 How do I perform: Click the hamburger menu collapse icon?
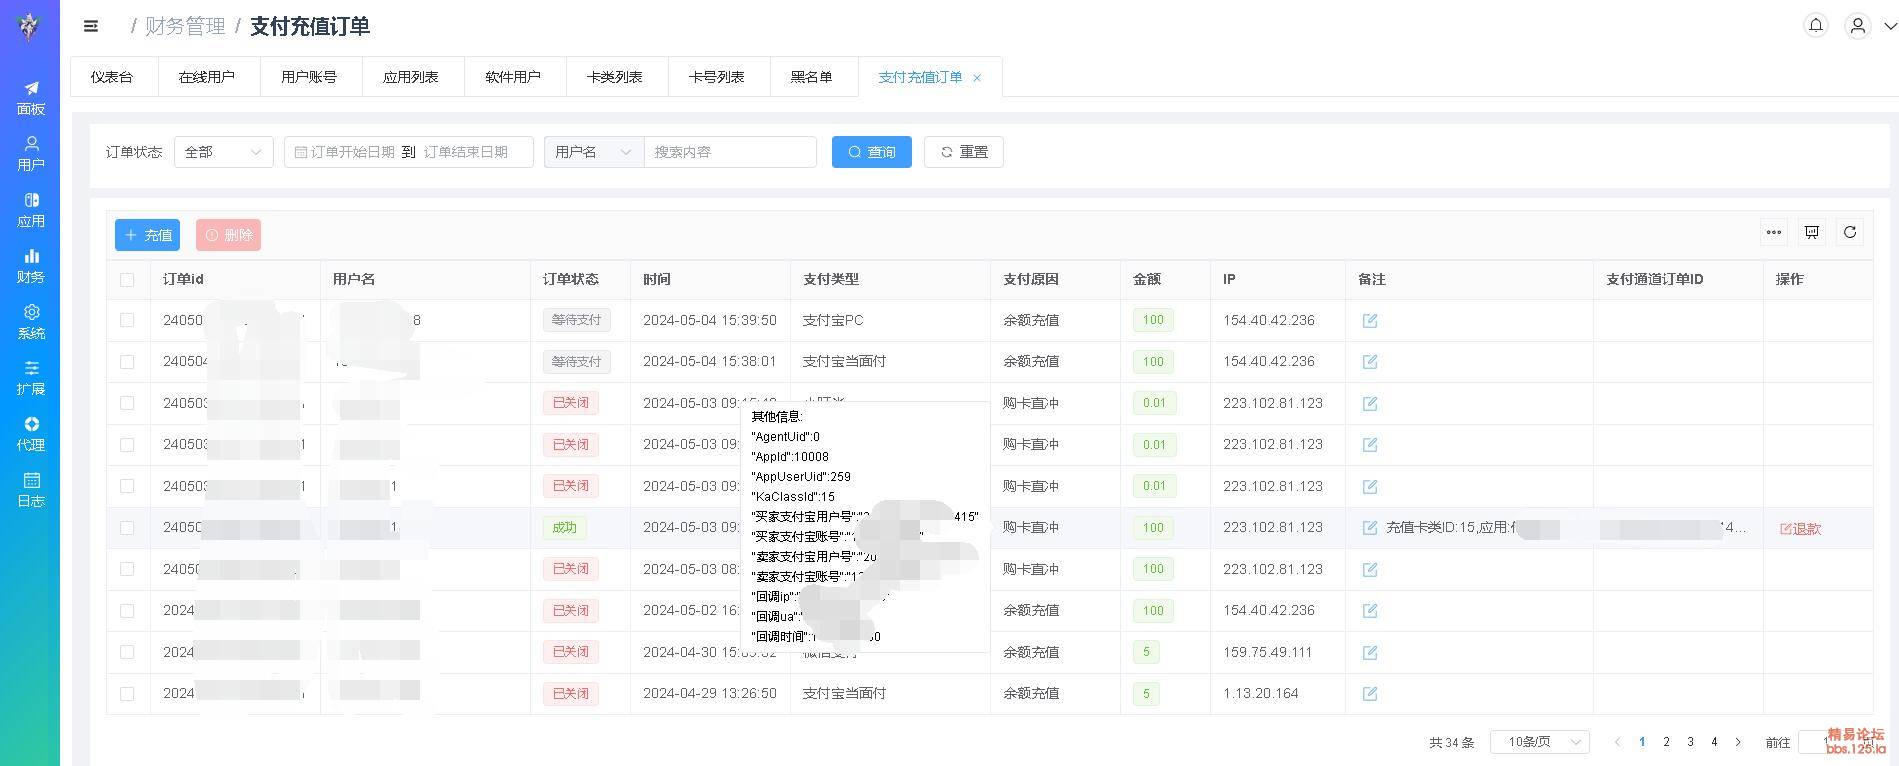point(91,26)
